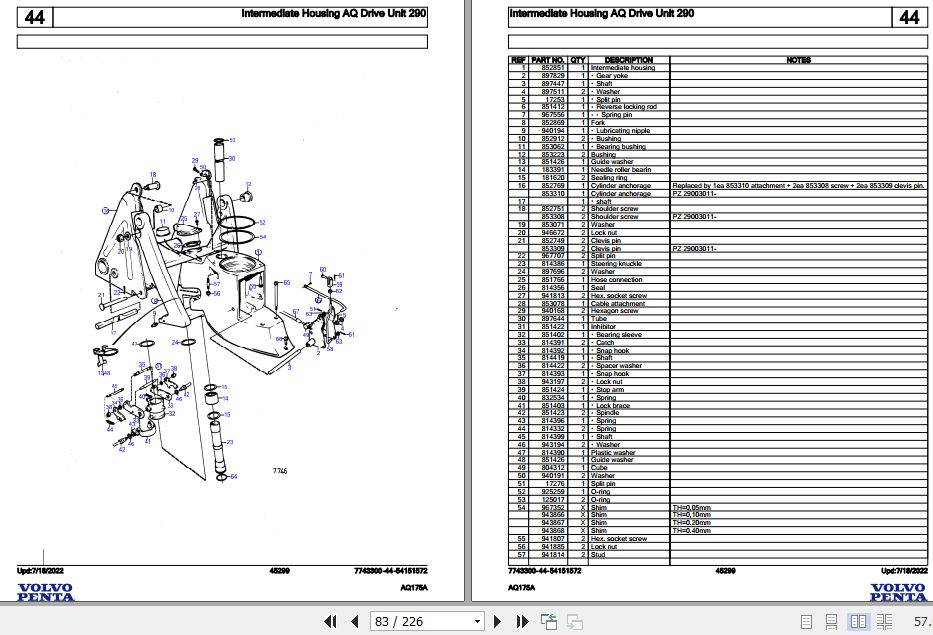Enable continuous scrolling page layout
Screen dimensions: 933x635
[831, 622]
